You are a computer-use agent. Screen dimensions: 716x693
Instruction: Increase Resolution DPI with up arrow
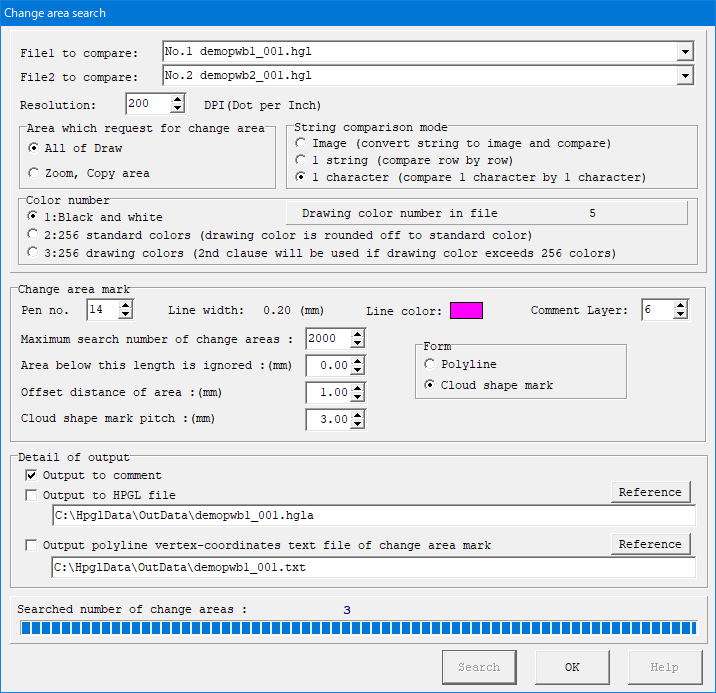[177, 99]
